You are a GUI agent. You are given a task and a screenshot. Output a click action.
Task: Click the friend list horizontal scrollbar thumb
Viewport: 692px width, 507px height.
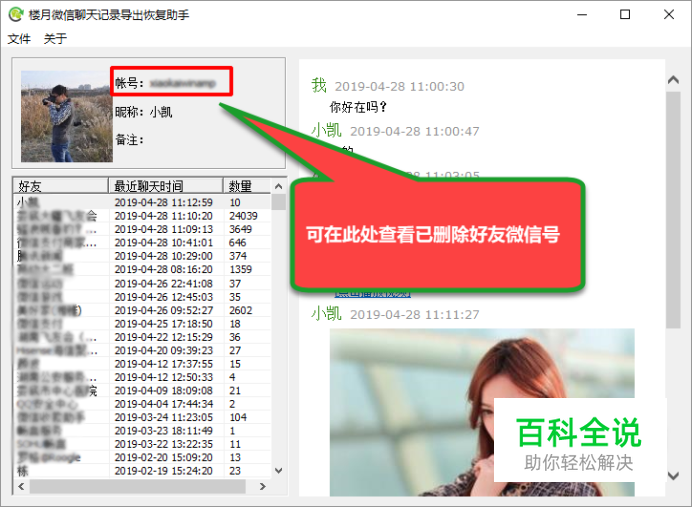tap(137, 486)
